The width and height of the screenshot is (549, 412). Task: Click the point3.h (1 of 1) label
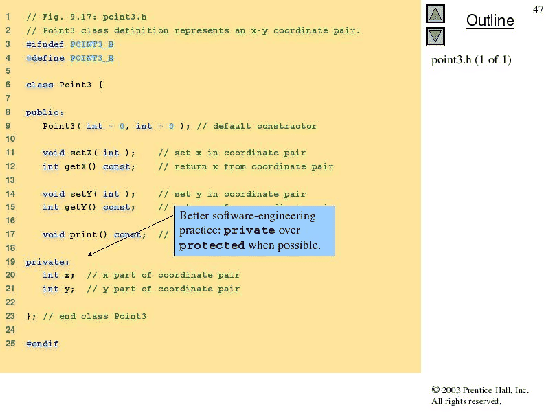[x=471, y=60]
